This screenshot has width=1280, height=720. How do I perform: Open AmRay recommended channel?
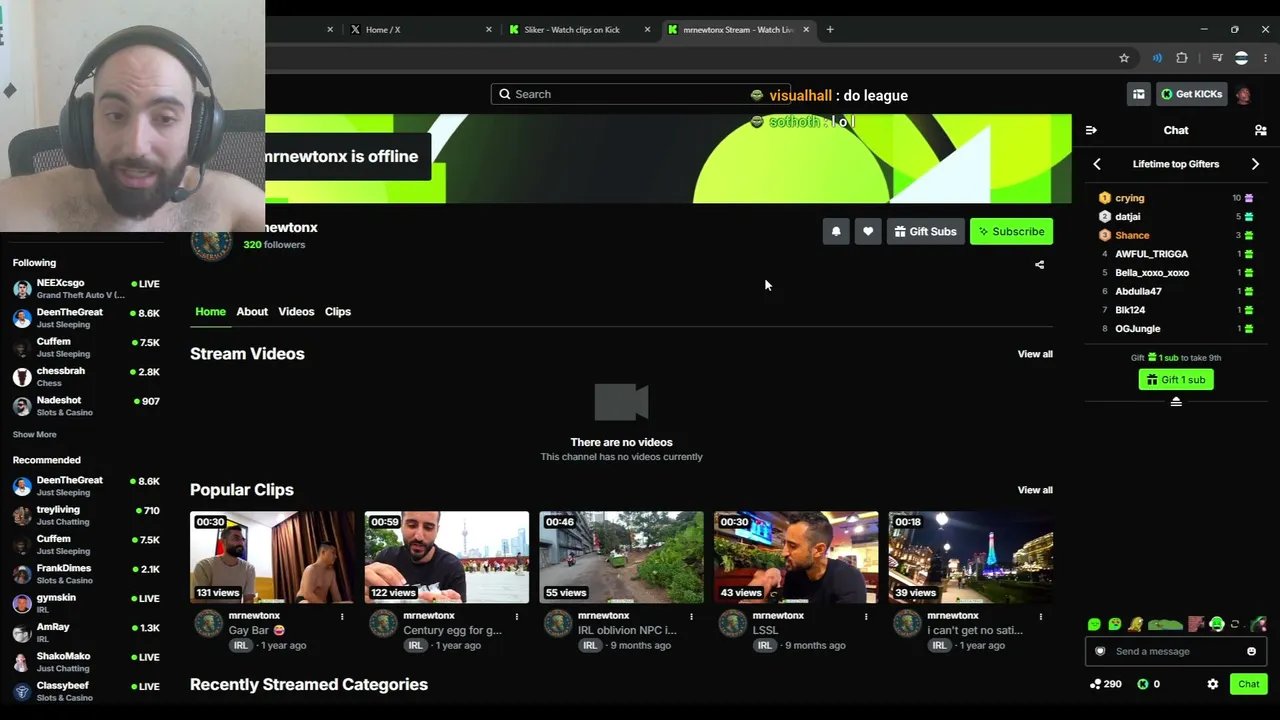coord(86,632)
